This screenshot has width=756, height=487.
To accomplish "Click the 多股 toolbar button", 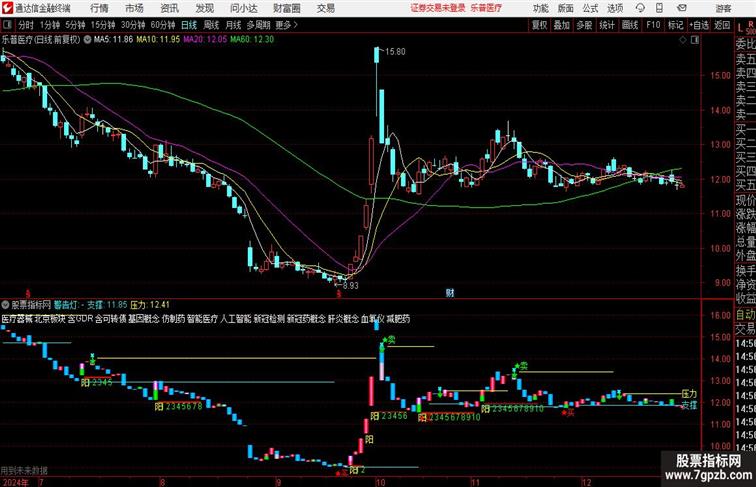I will click(x=584, y=25).
